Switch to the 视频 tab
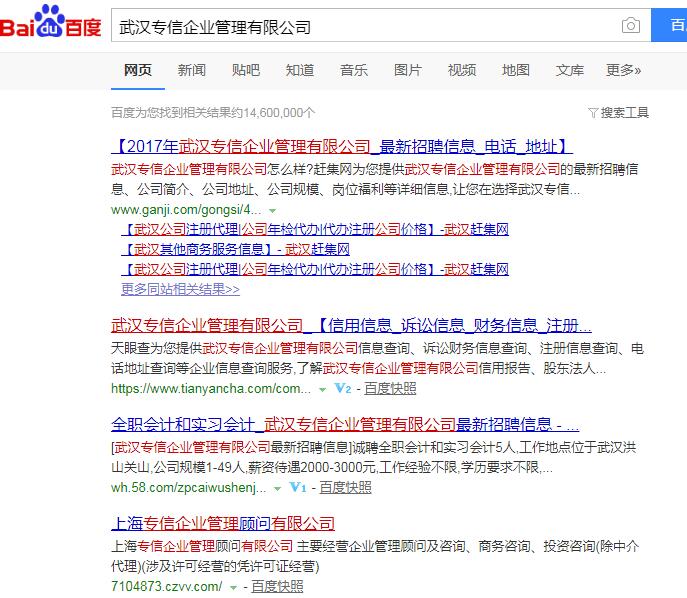The height and width of the screenshot is (598, 687). coord(462,70)
